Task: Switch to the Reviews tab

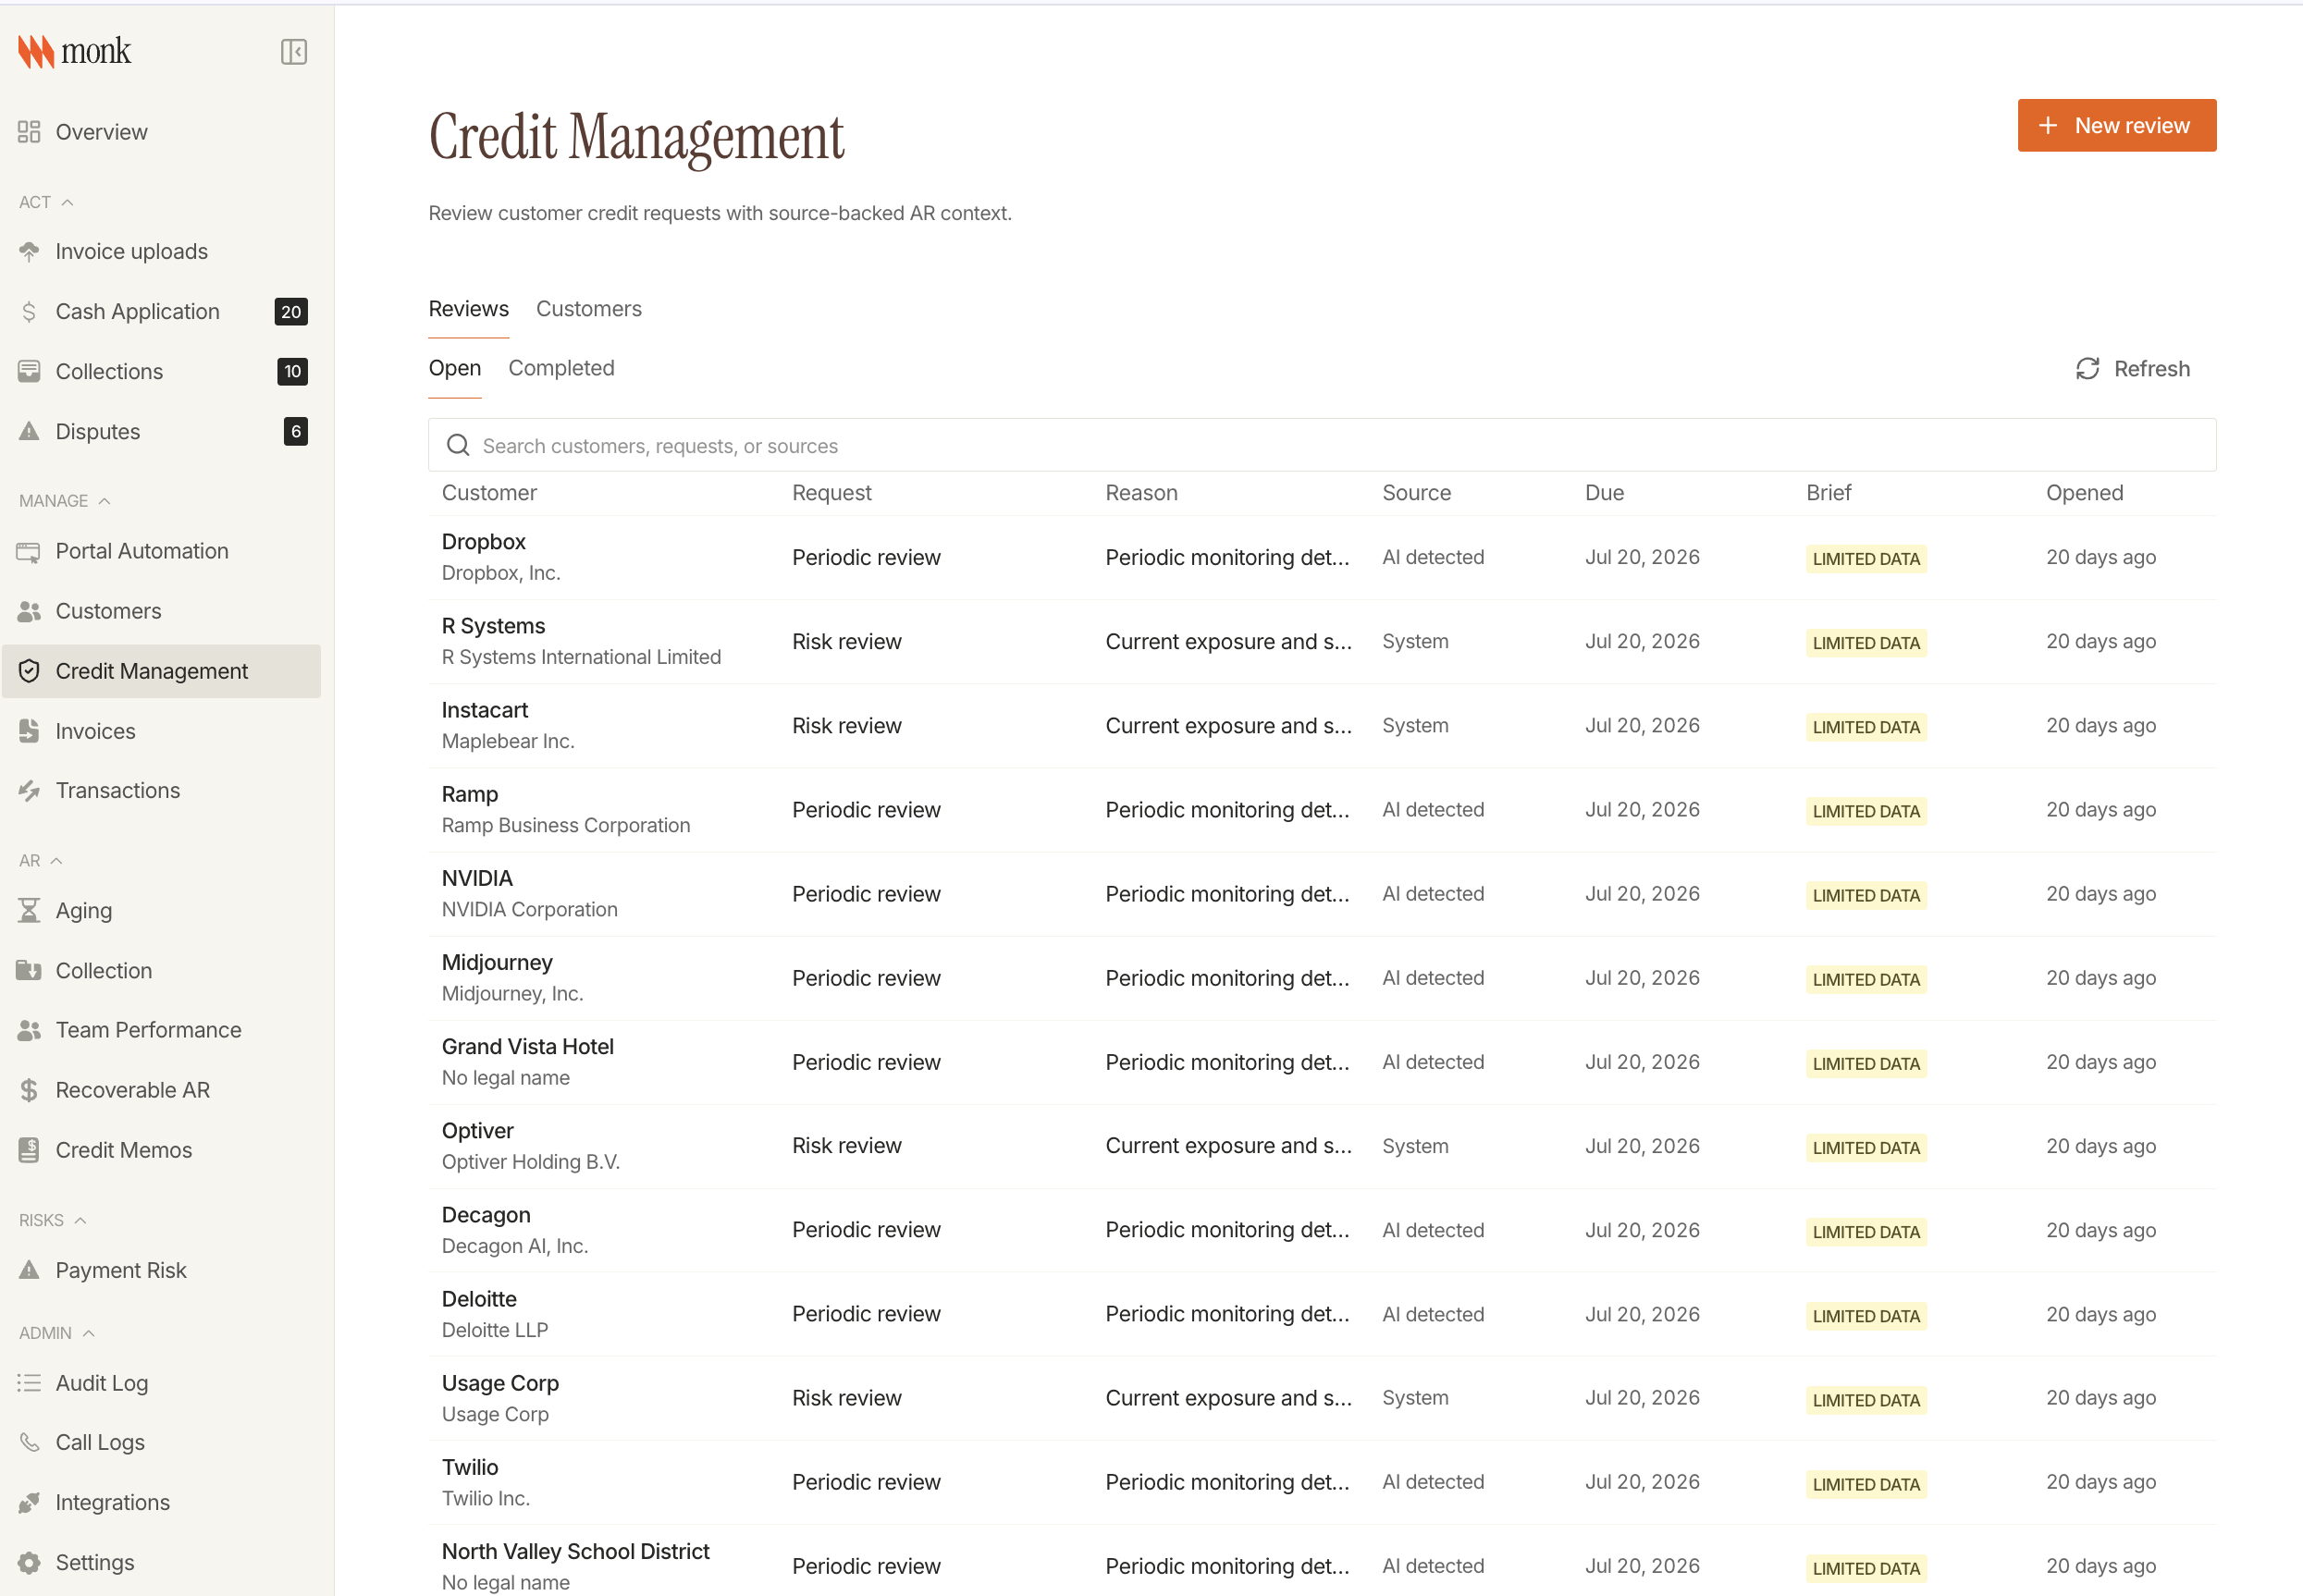Action: 468,309
